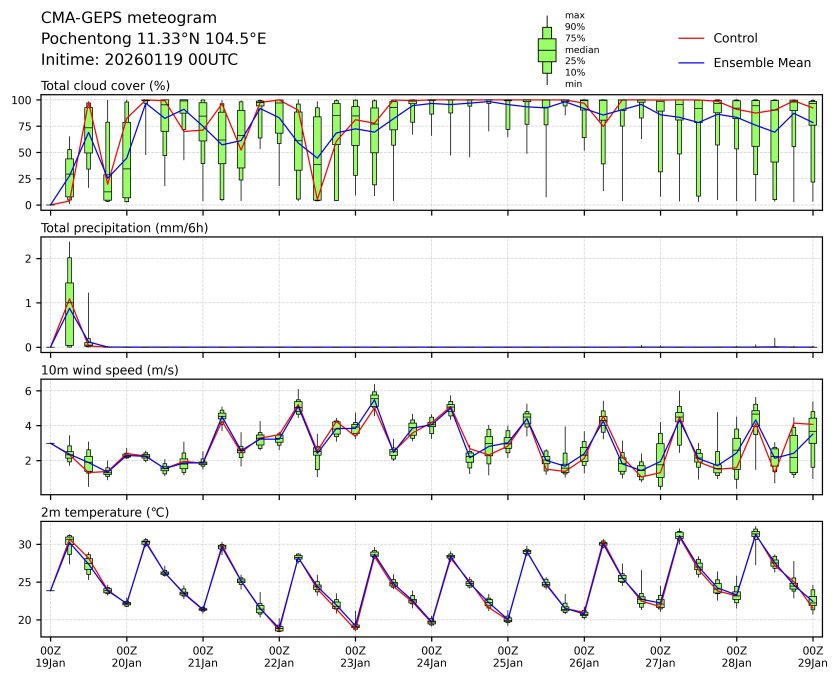Click the 00Z 29Jan time axis label

tap(812, 656)
